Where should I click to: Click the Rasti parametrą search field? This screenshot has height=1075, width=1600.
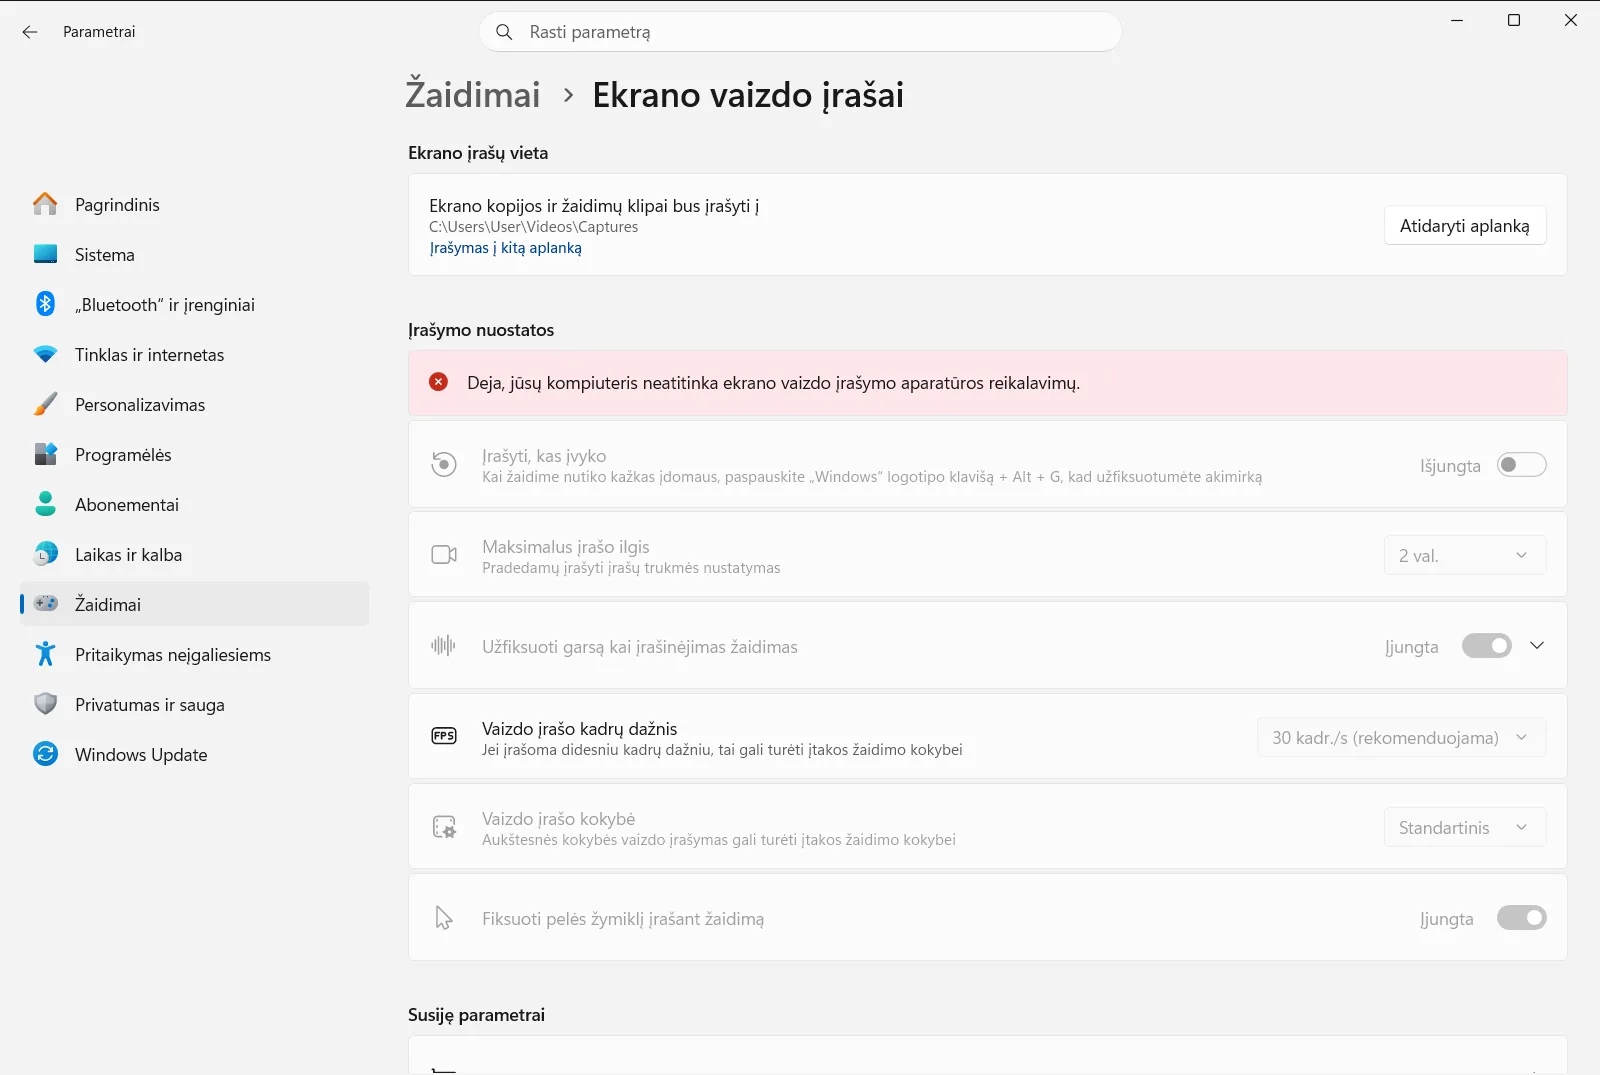[800, 32]
